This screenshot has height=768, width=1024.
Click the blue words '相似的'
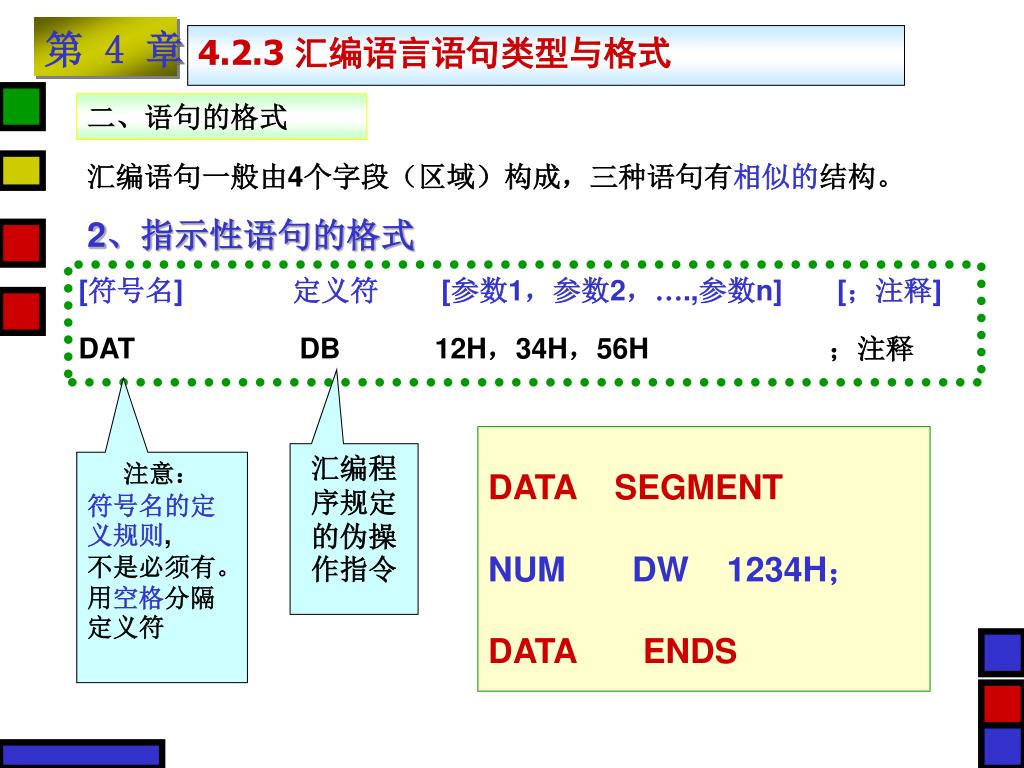click(776, 176)
